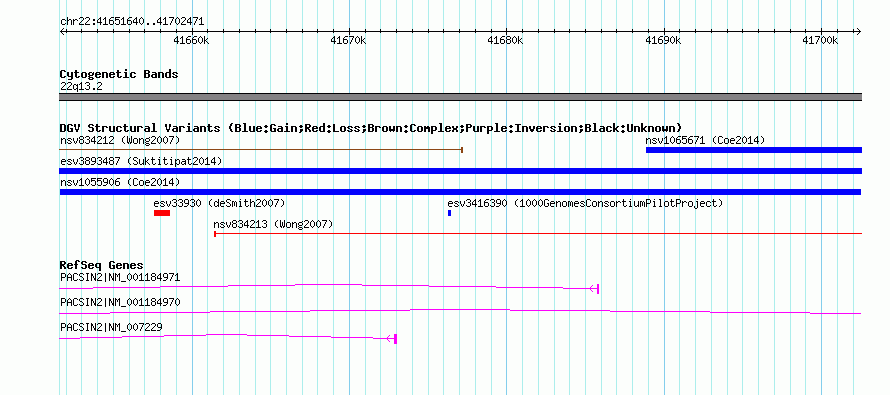This screenshot has width=890, height=395.
Task: Click the DGV Structural Variants track title
Action: point(371,128)
